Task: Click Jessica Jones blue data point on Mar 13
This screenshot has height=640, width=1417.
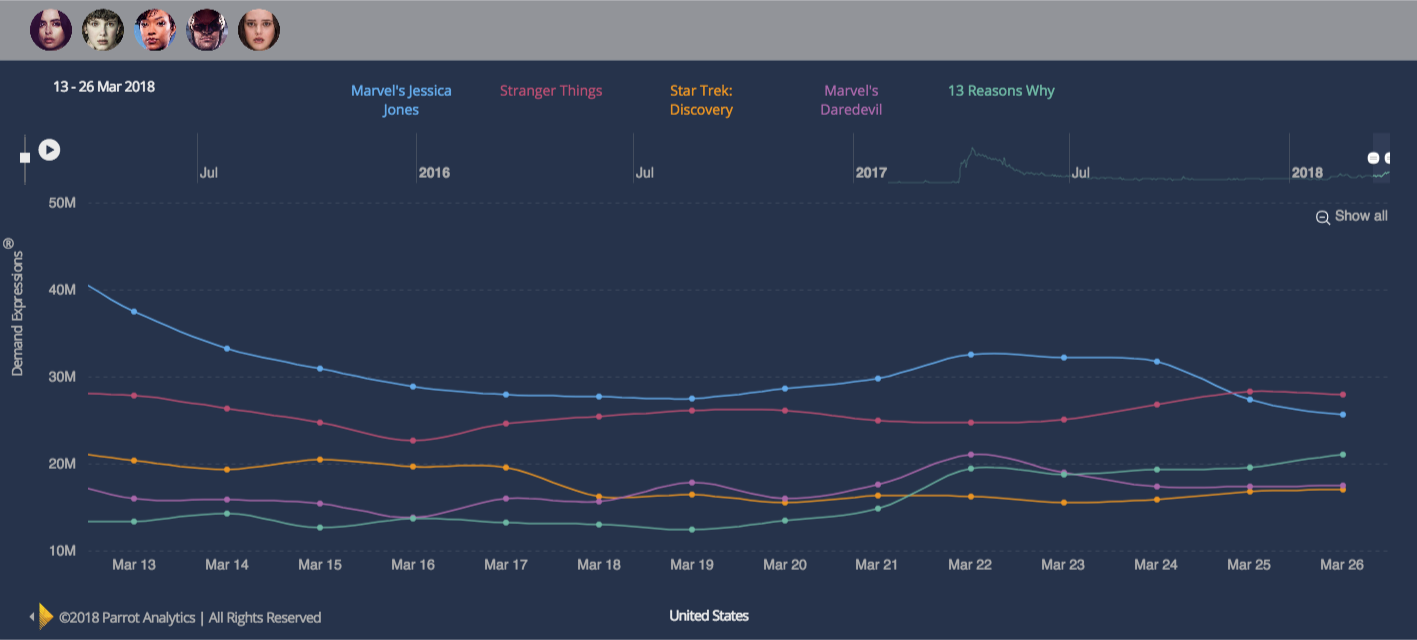Action: pyautogui.click(x=134, y=312)
